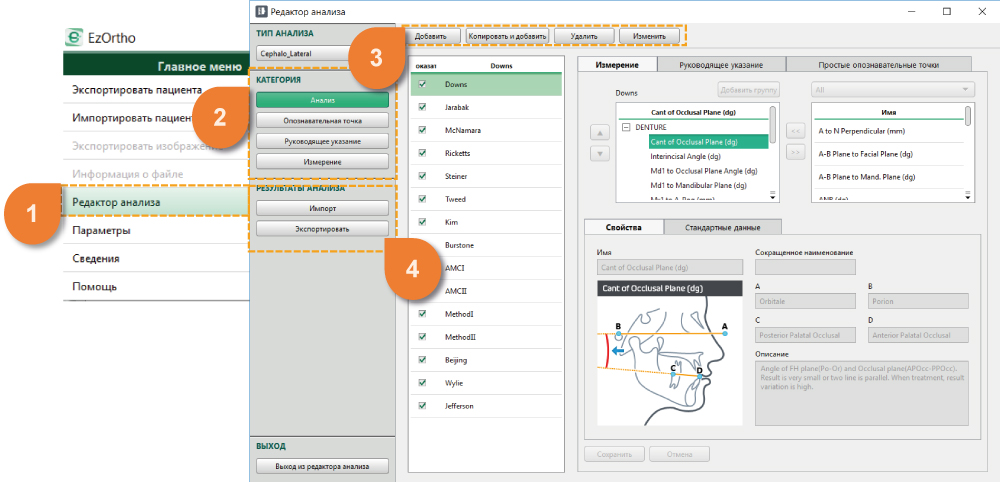Uncheck the Downs analysis checkbox

pyautogui.click(x=423, y=85)
